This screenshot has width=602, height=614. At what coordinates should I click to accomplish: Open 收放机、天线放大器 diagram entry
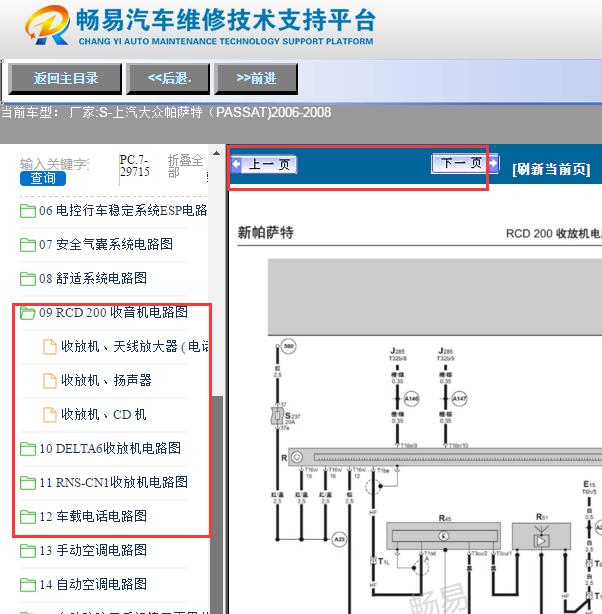pyautogui.click(x=134, y=347)
